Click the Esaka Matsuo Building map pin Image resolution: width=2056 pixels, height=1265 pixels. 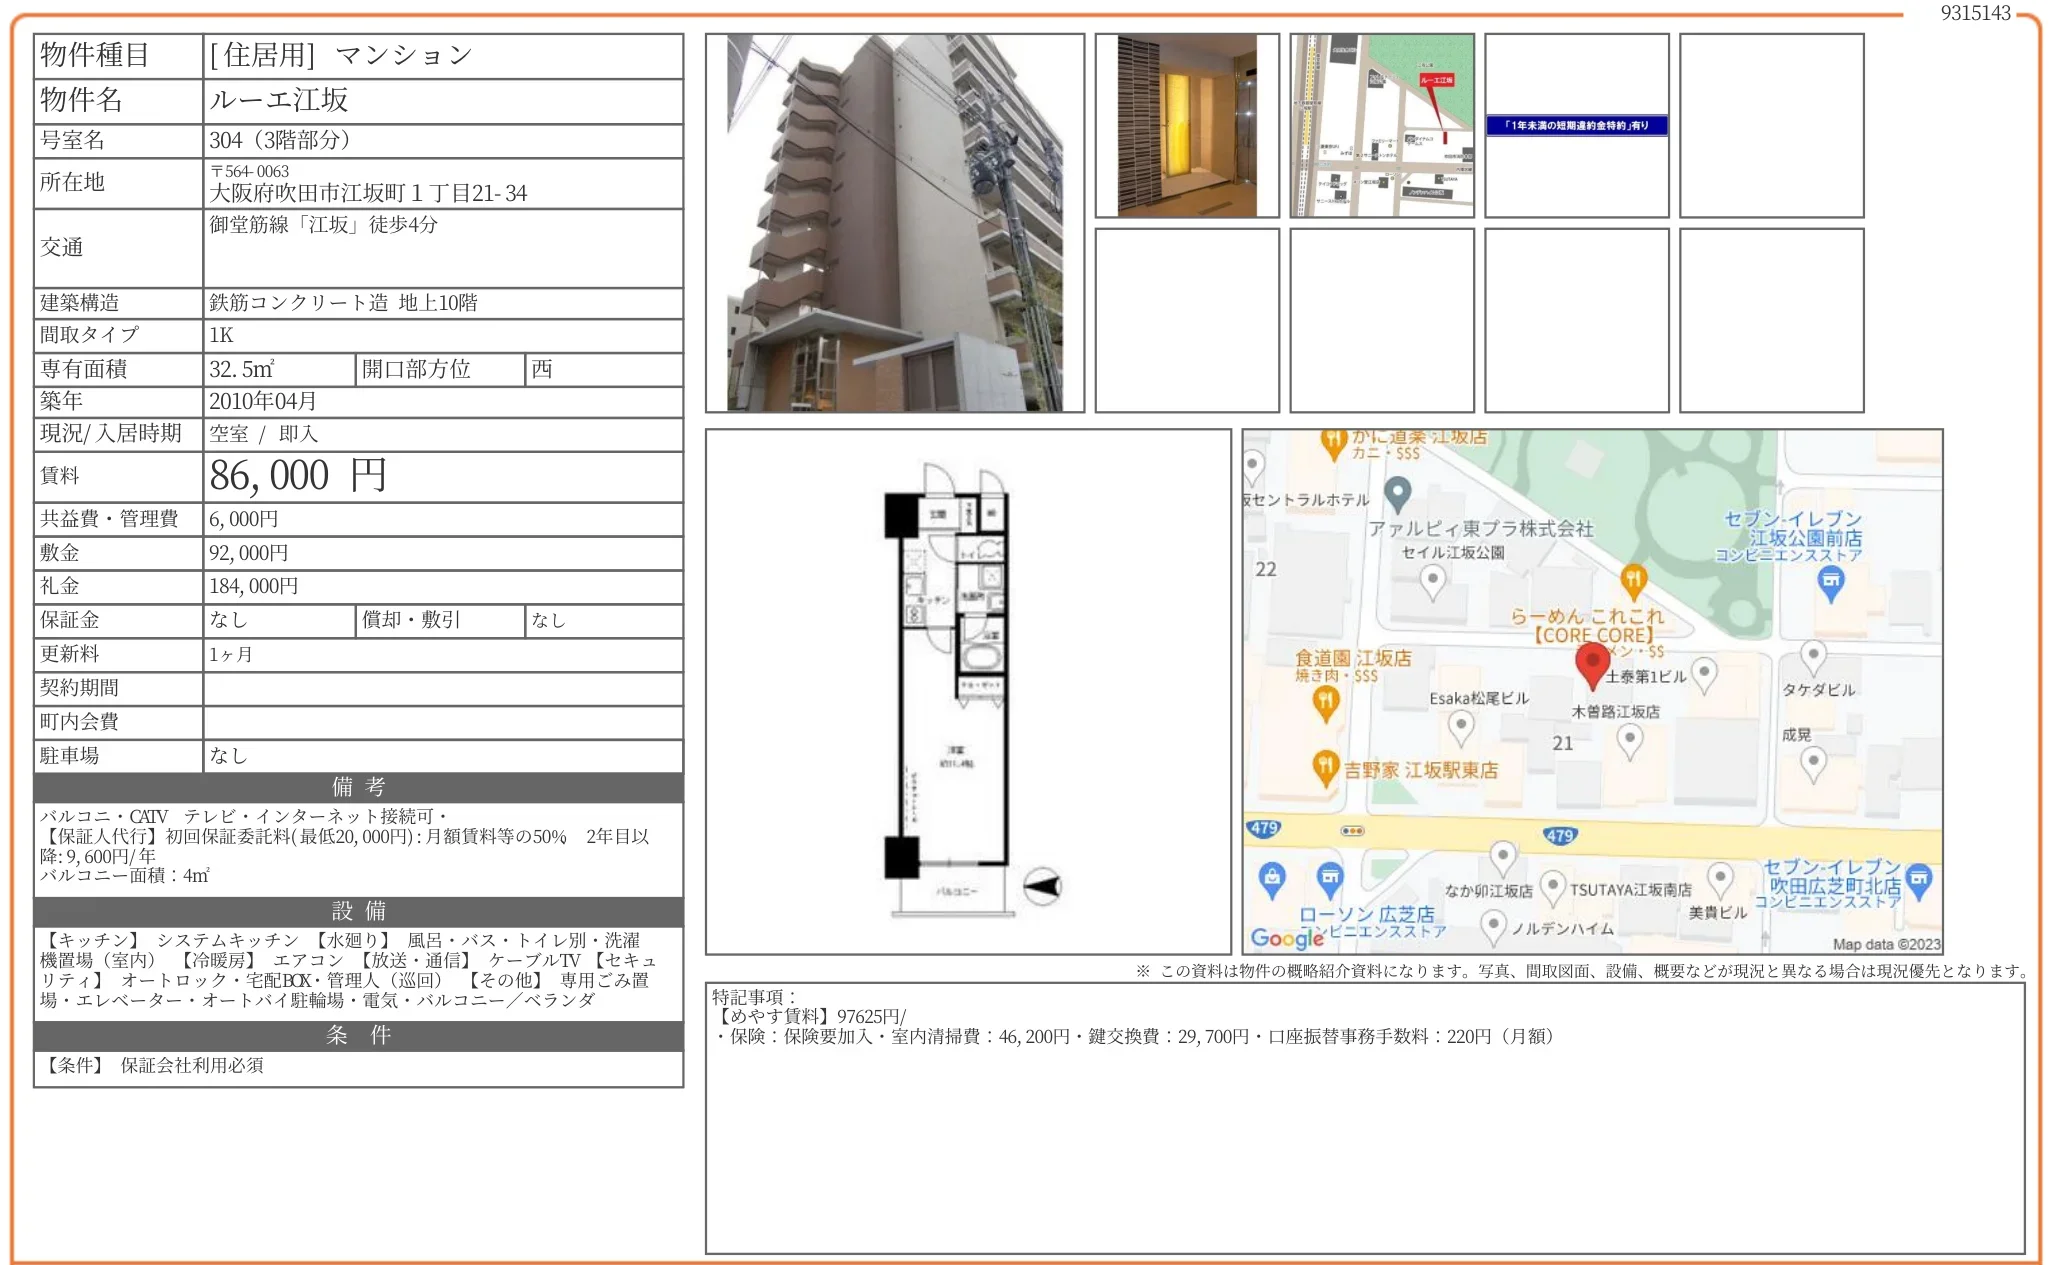pos(1461,726)
